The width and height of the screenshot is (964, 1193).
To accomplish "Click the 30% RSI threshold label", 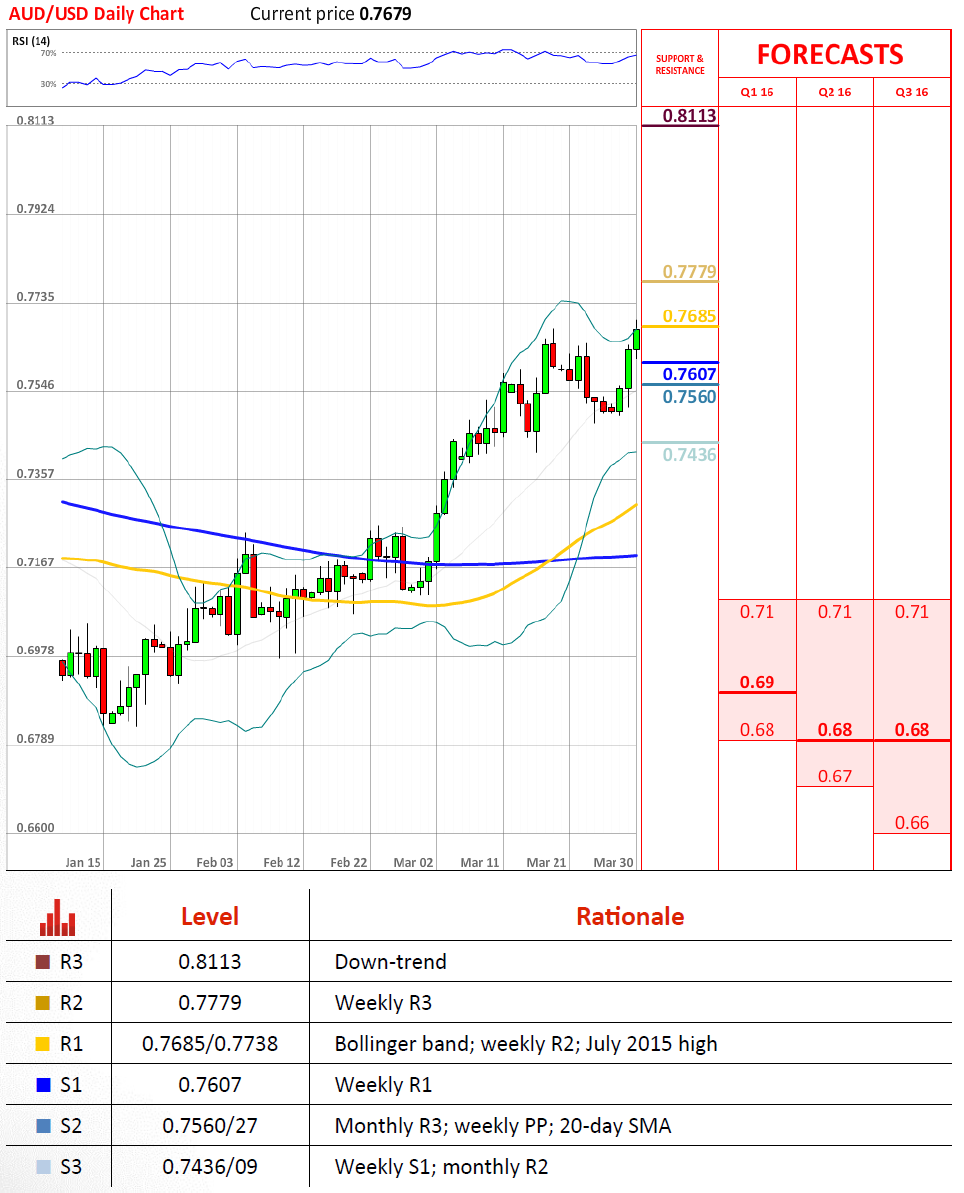I will [48, 84].
